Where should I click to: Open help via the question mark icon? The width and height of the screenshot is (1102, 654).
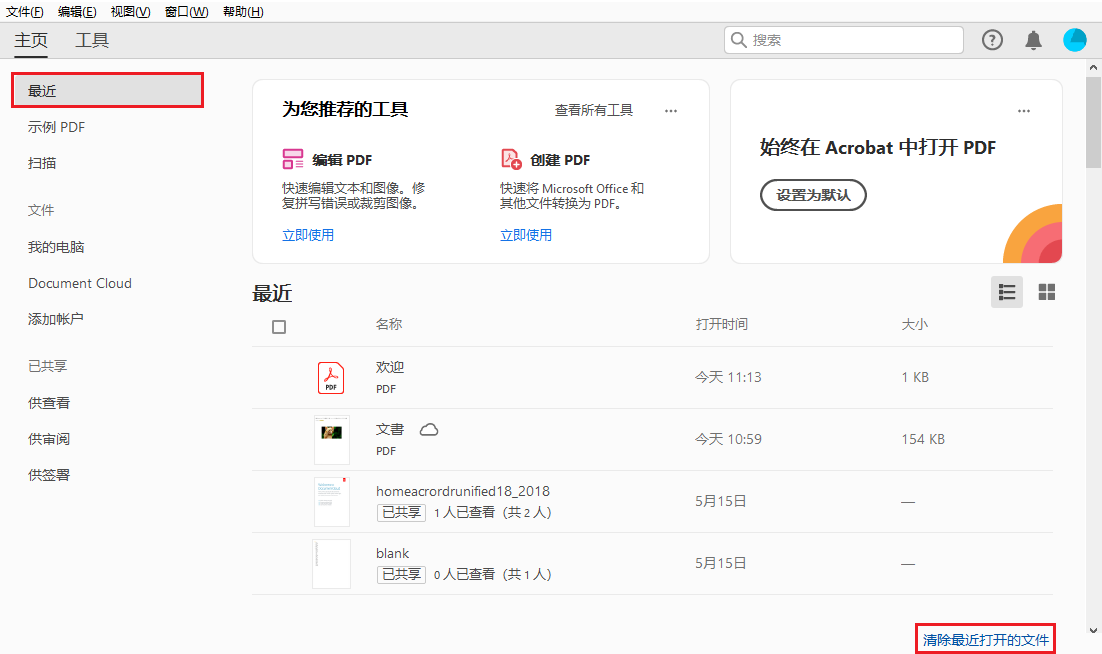(992, 40)
